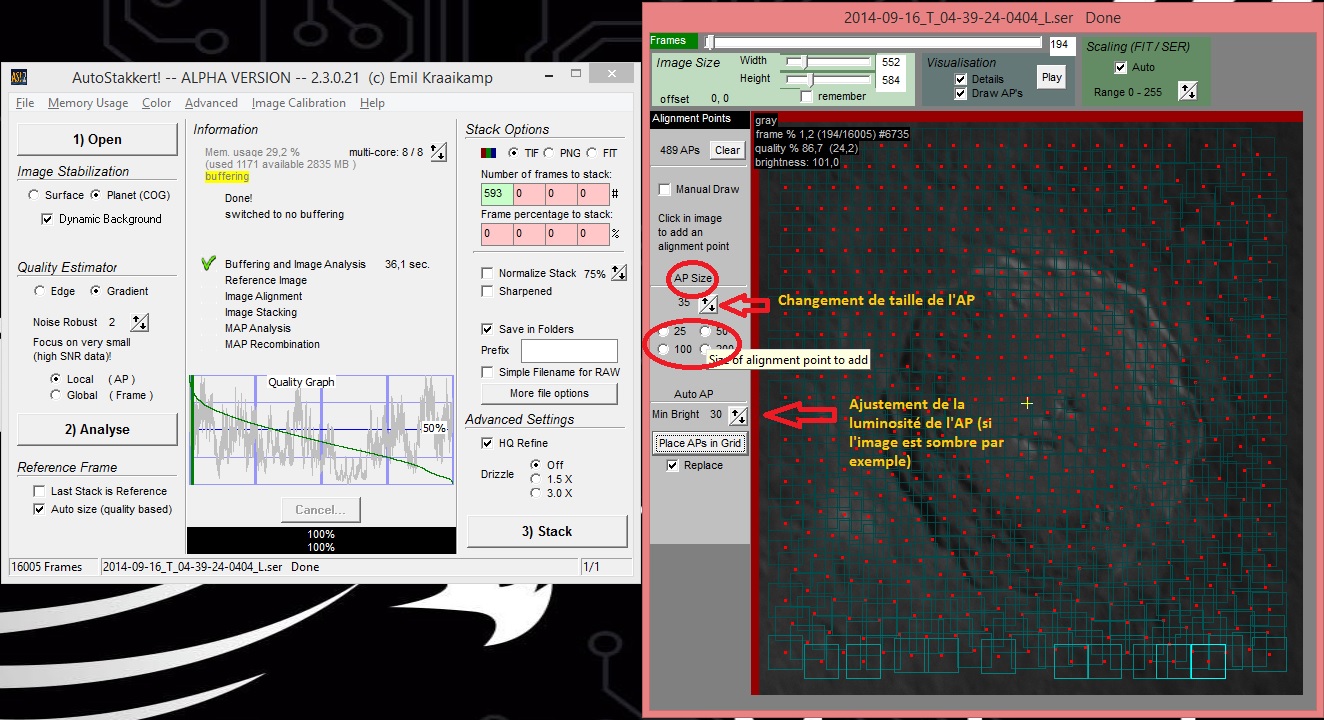Adjust the multi-core 8 / 8 spinner
The height and width of the screenshot is (720, 1324).
click(439, 152)
